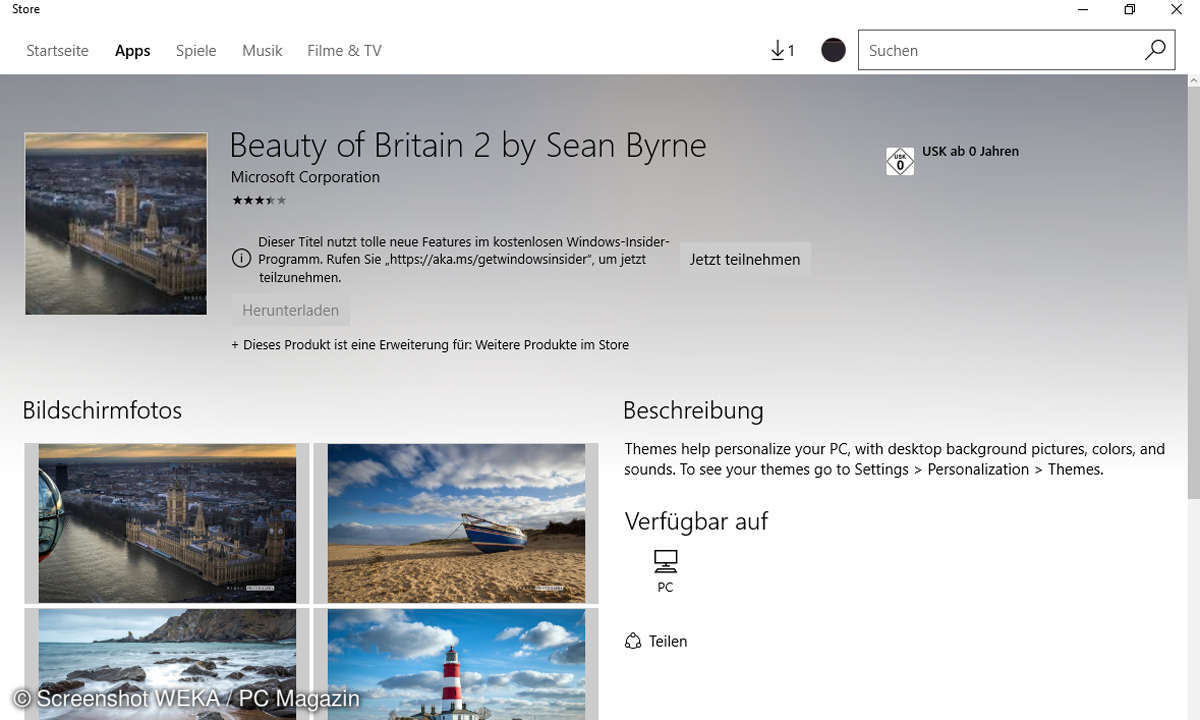Viewport: 1200px width, 720px height.
Task: Click the Jetzt teilnehmen button
Action: coord(745,259)
